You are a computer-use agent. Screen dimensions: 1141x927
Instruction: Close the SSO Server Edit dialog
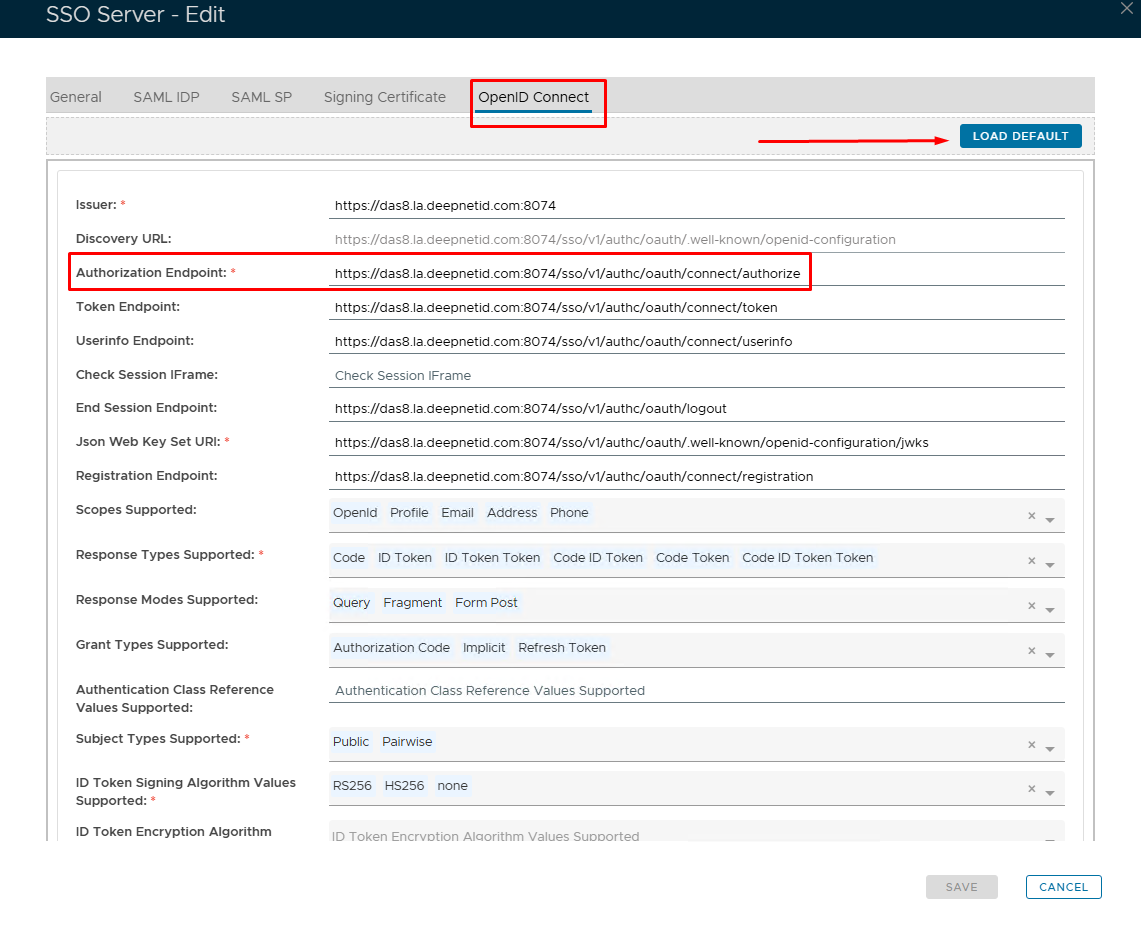[x=1127, y=8]
